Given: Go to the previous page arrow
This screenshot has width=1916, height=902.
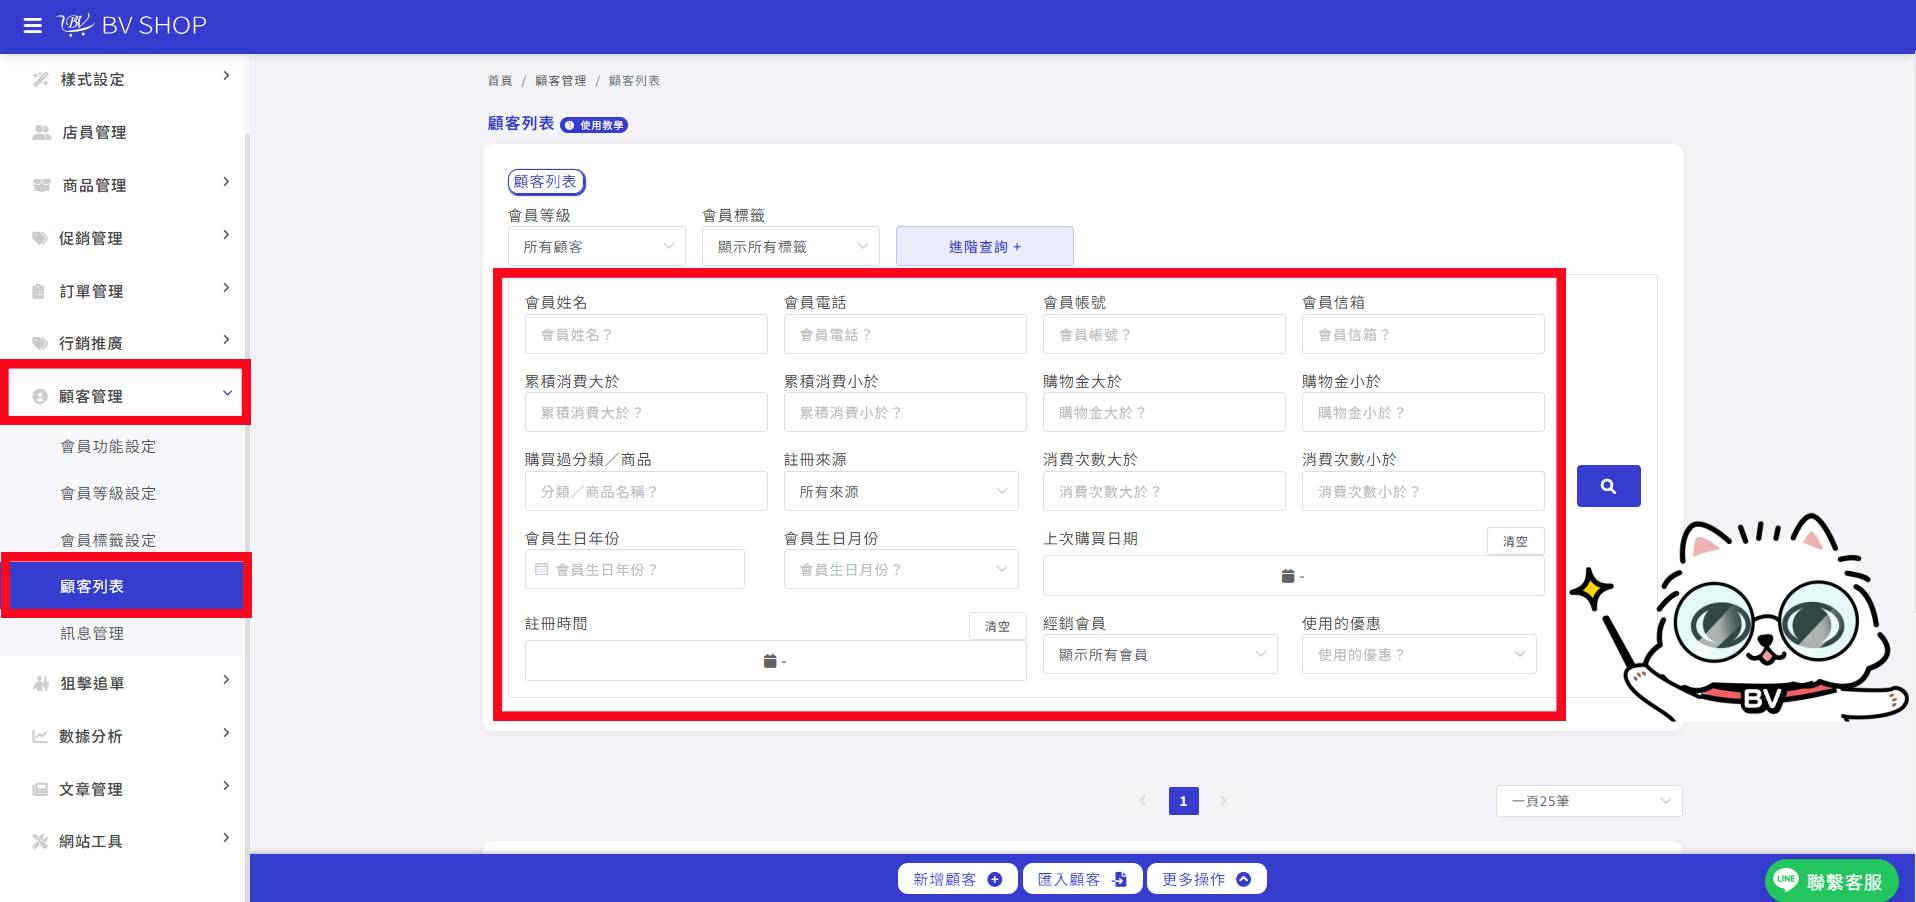Looking at the screenshot, I should [x=1143, y=801].
